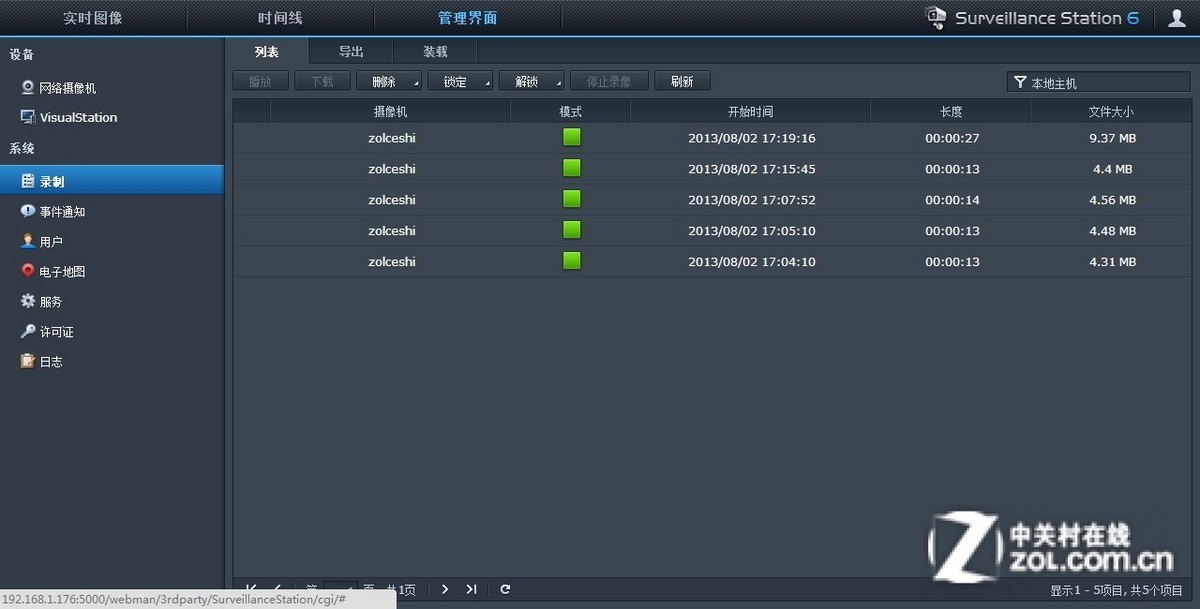Select the 导出 export tab

click(x=349, y=50)
